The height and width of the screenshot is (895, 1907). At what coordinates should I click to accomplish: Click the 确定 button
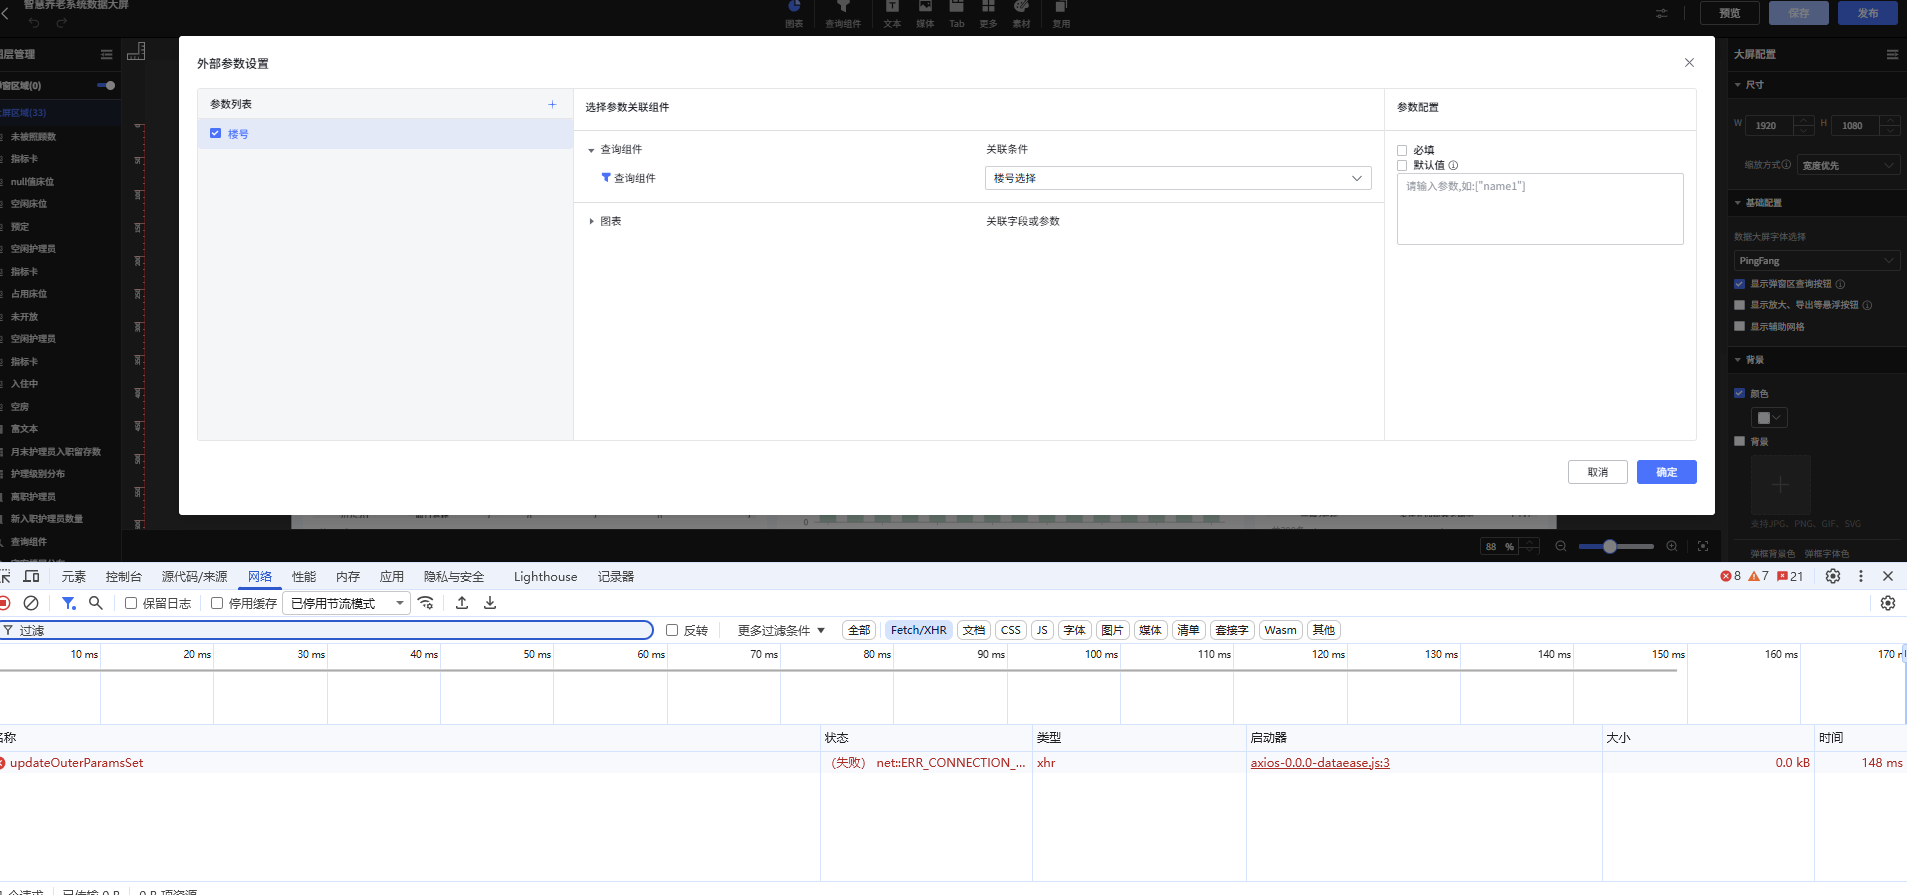tap(1666, 472)
